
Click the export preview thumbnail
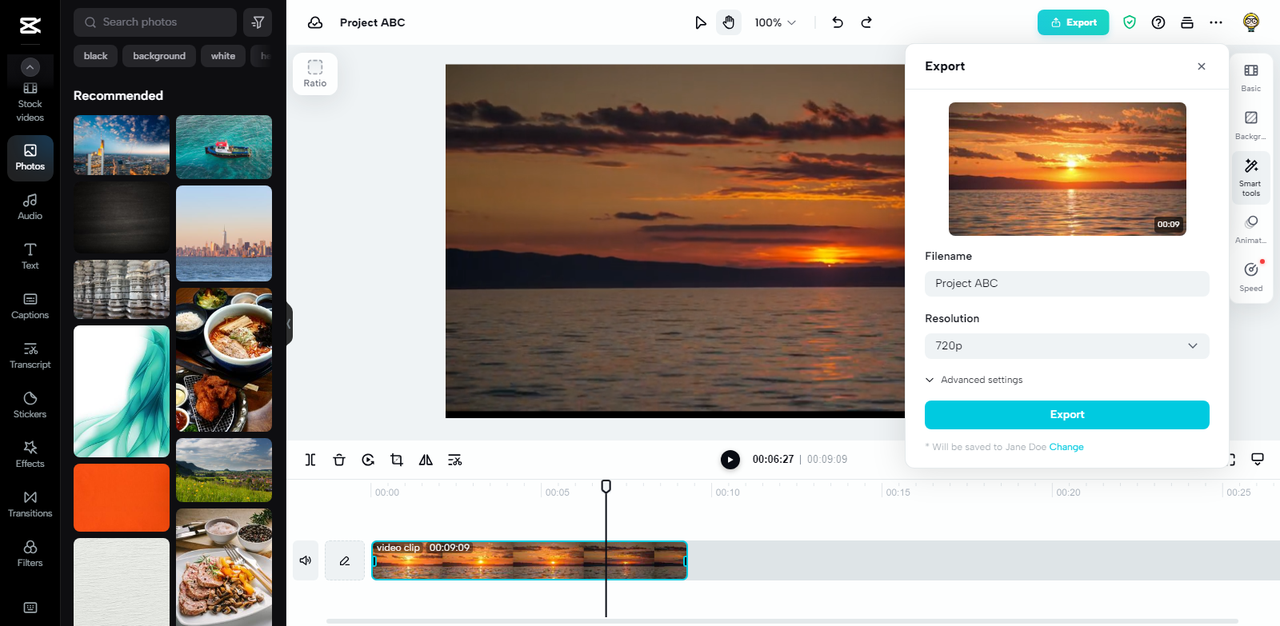point(1067,169)
